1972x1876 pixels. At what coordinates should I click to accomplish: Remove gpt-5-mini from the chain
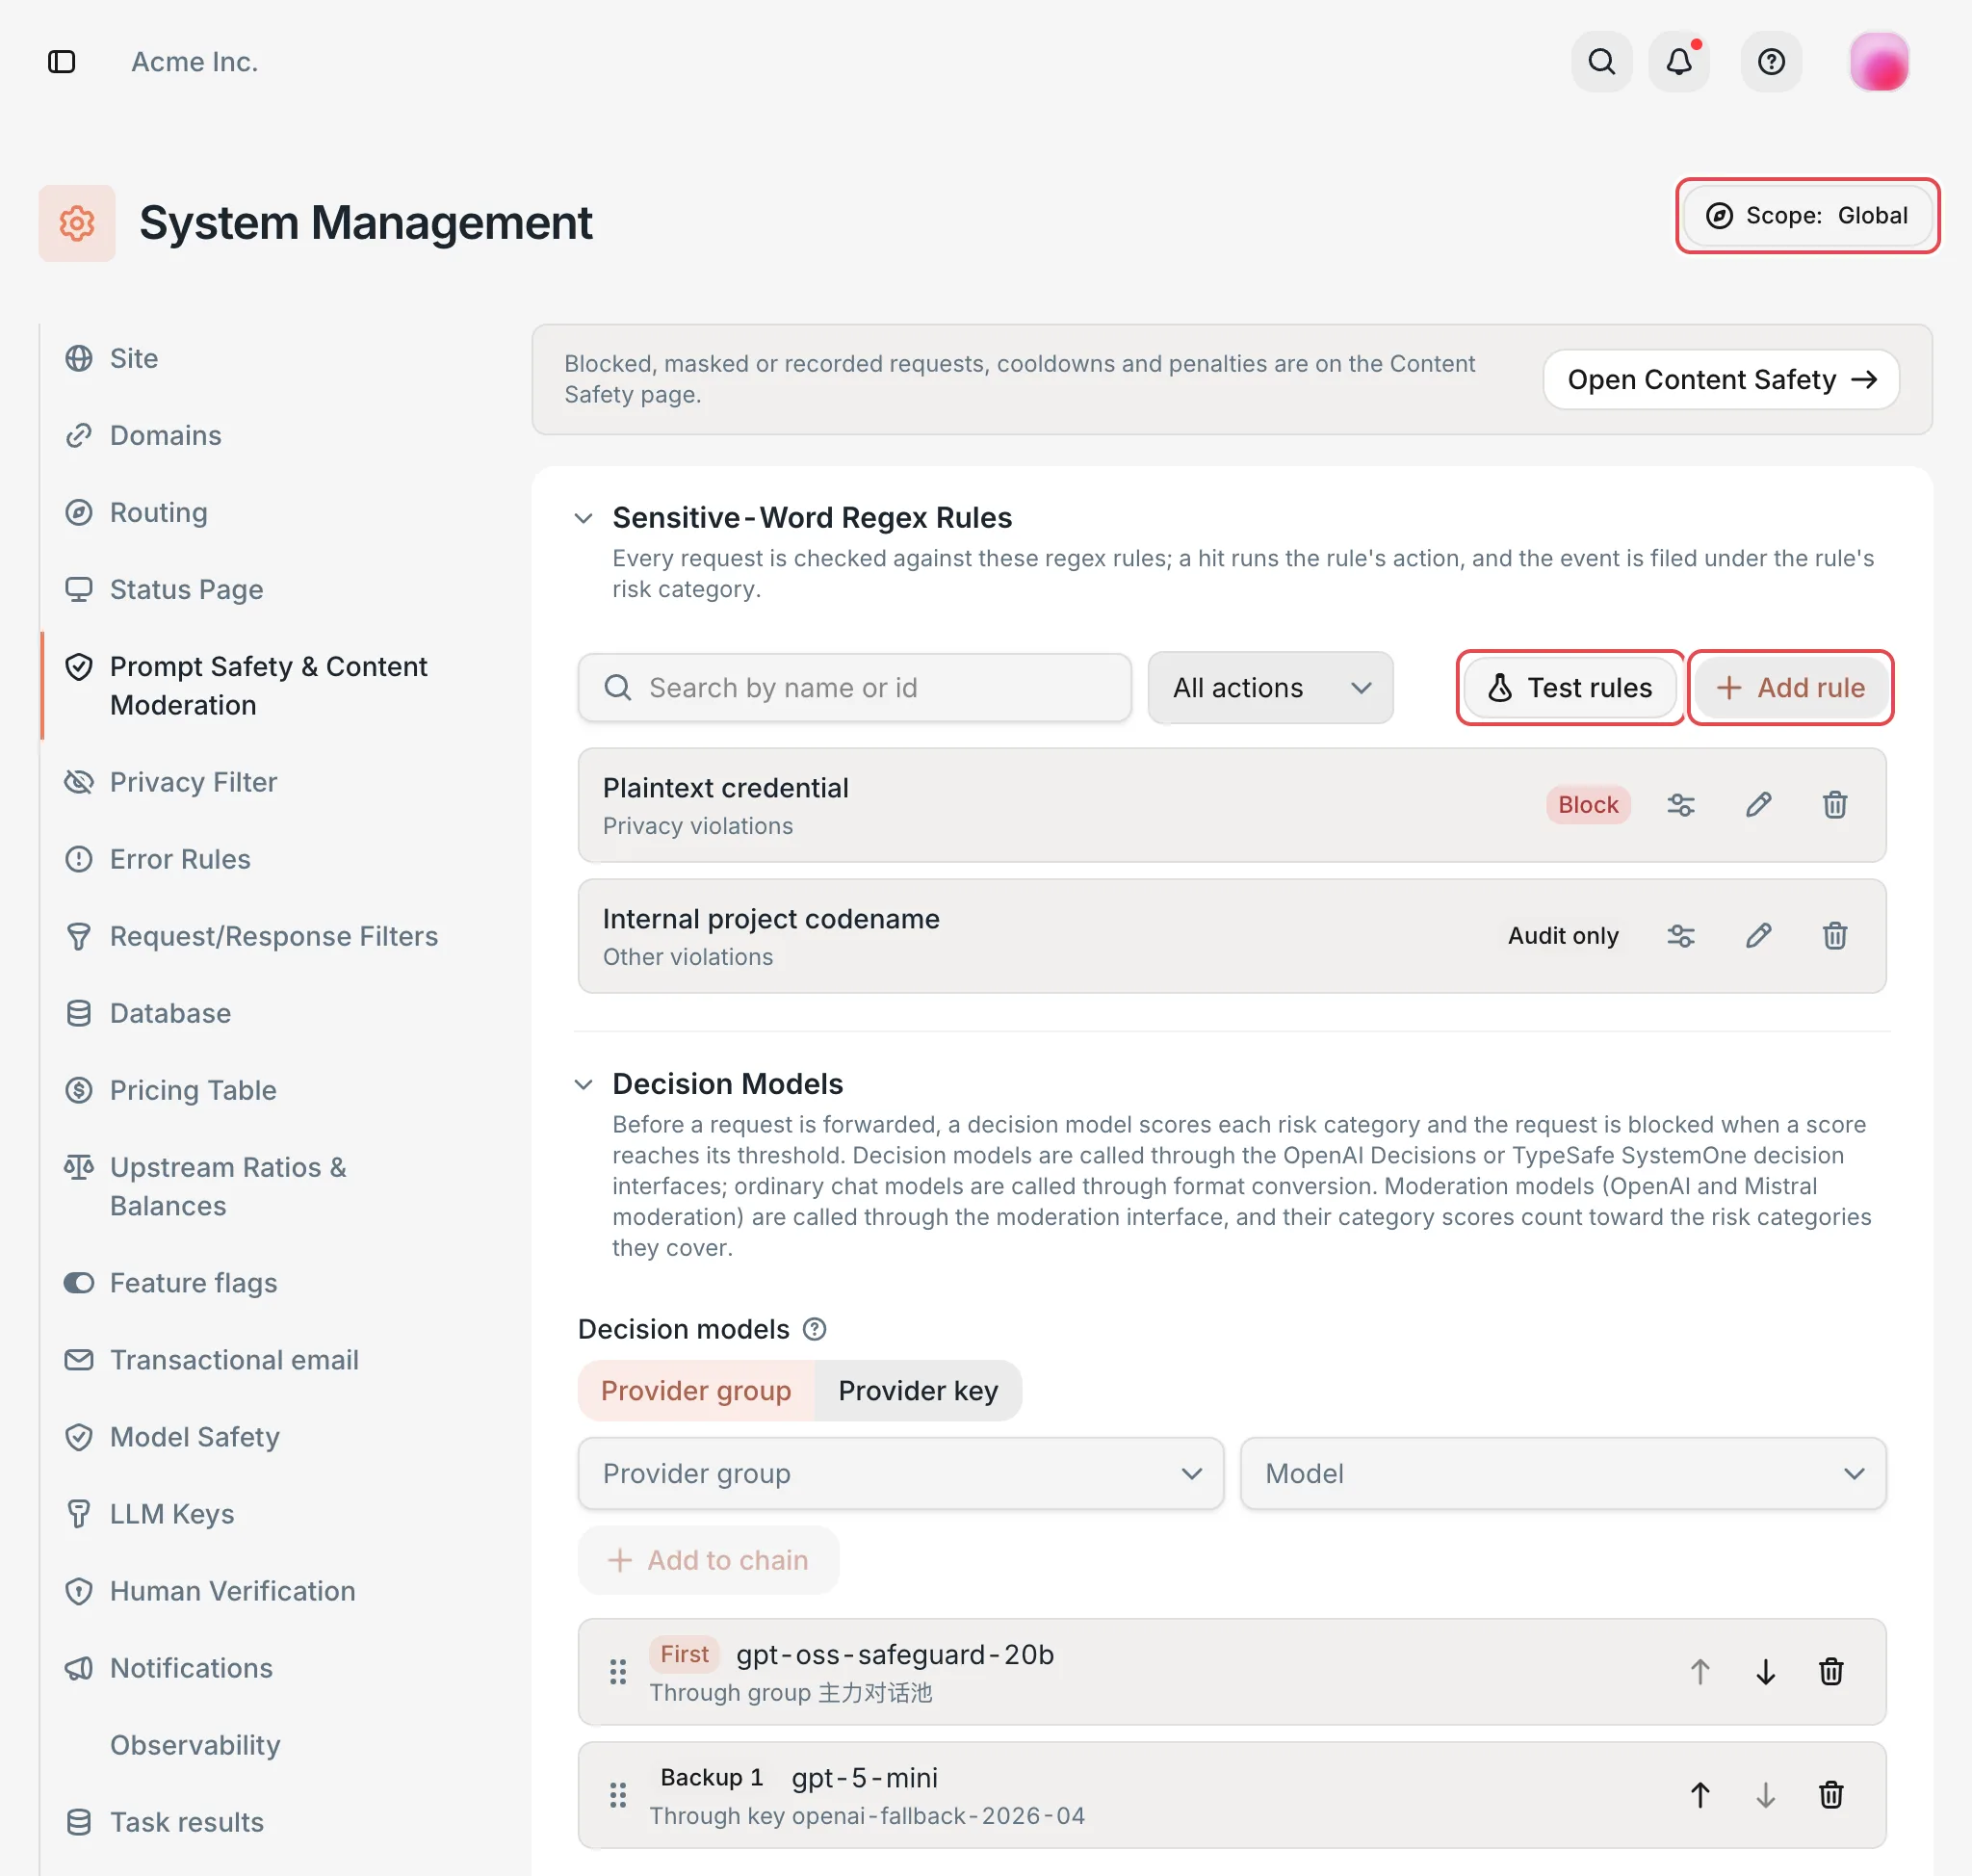tap(1830, 1795)
